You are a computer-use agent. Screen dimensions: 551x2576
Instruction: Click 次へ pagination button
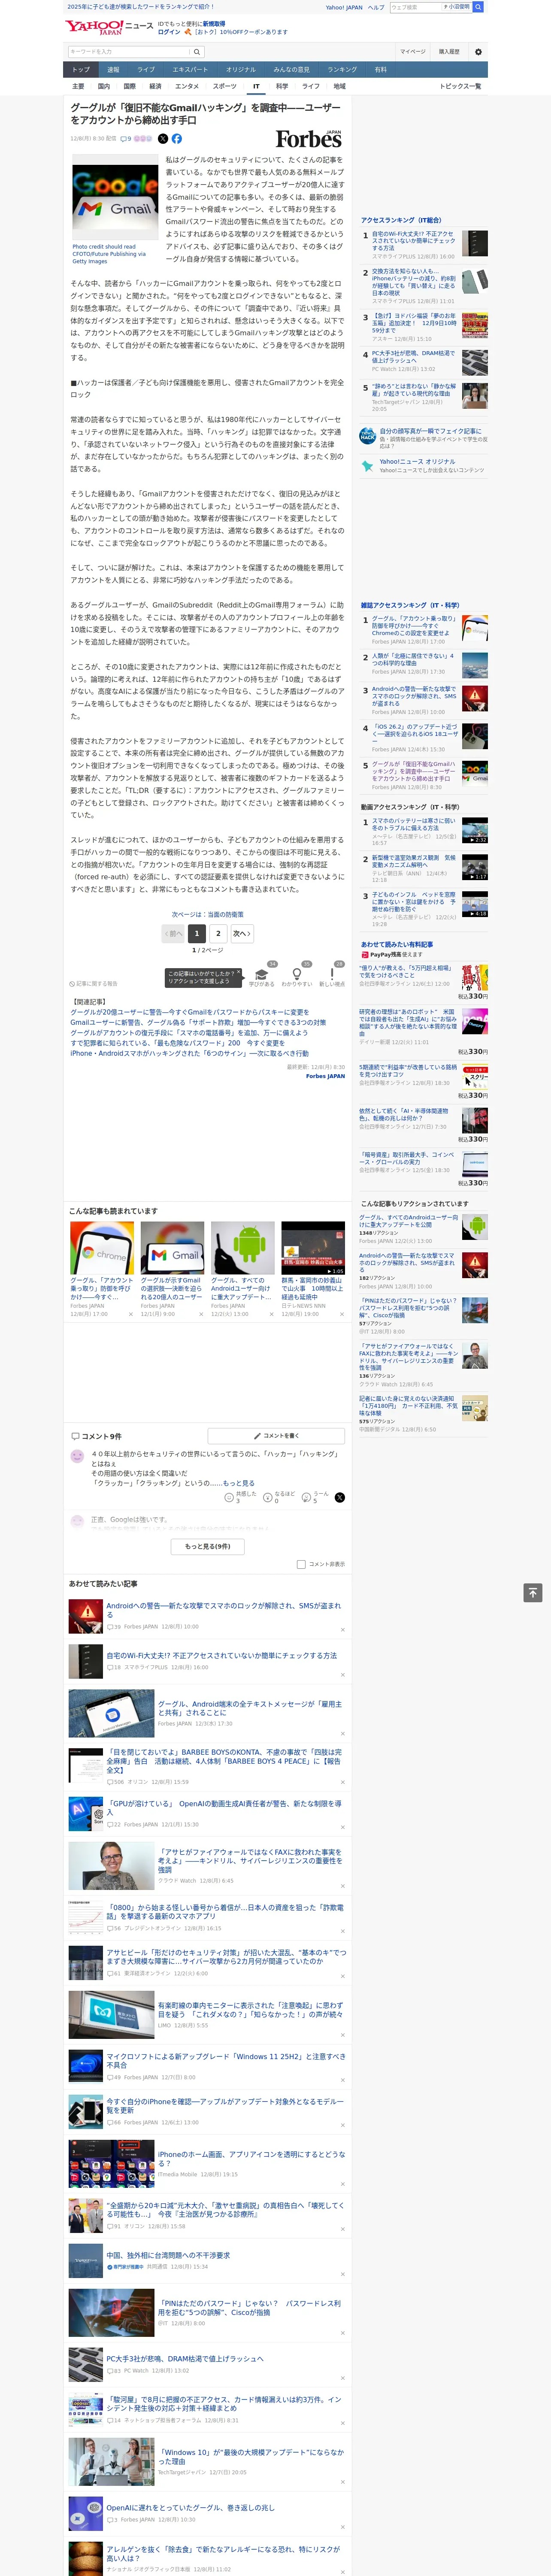241,933
